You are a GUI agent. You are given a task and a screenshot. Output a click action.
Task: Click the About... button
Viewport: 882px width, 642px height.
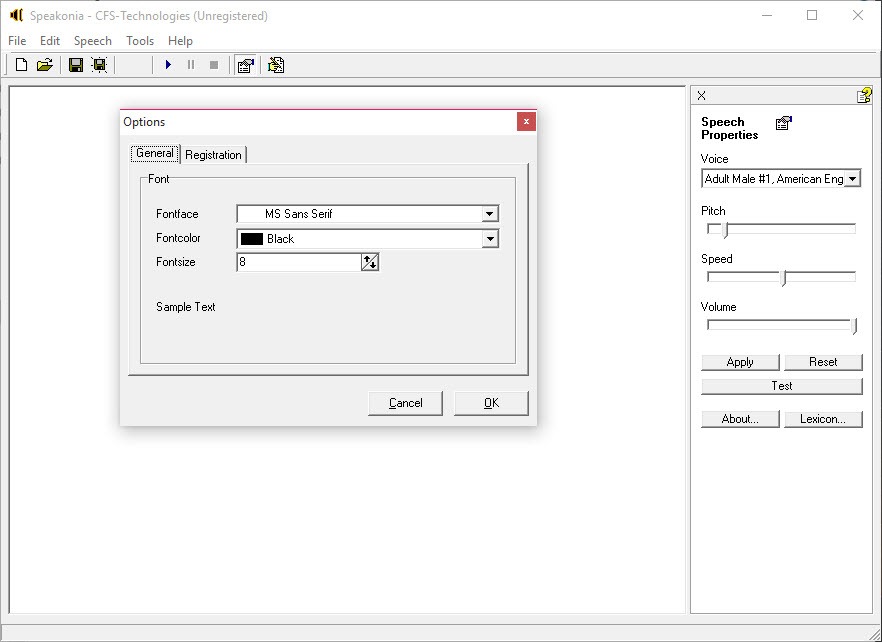(x=740, y=419)
